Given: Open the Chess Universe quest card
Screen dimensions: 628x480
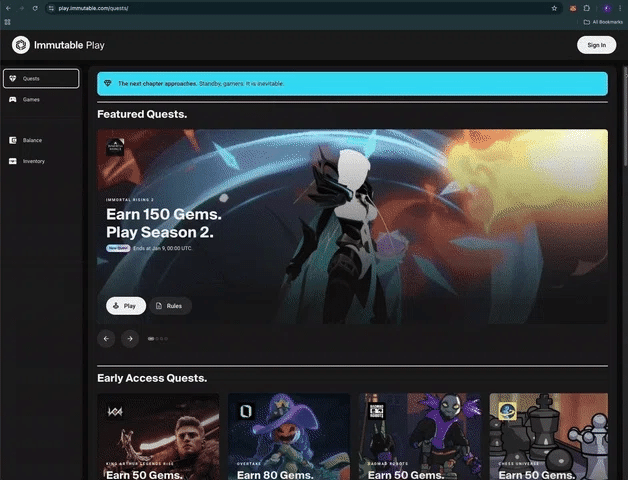Looking at the screenshot, I should coord(549,436).
